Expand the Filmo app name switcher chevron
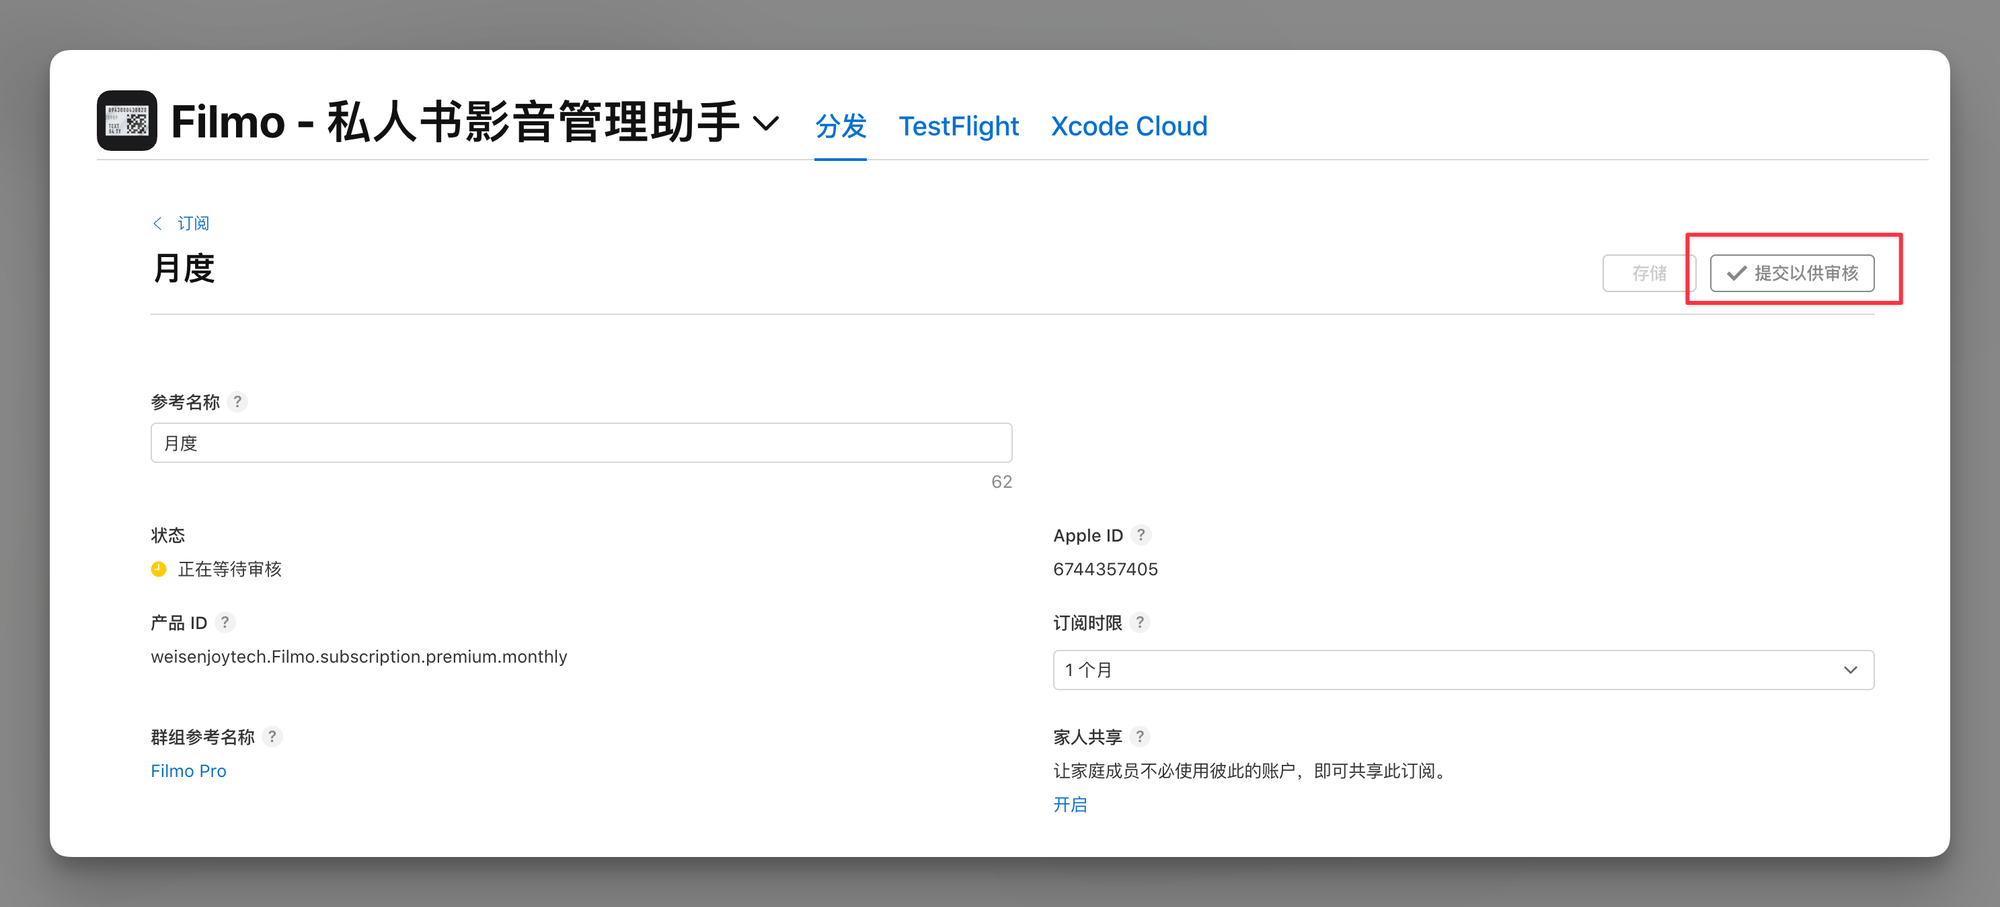 pos(766,124)
